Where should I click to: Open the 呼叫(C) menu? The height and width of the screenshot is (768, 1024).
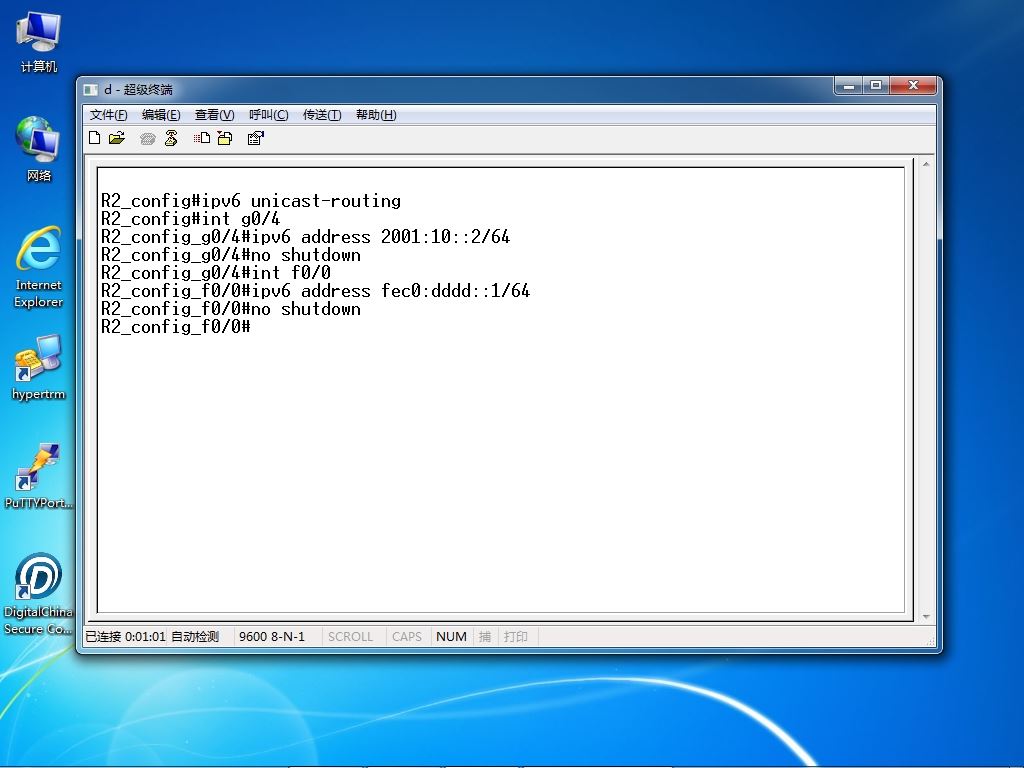click(x=268, y=115)
